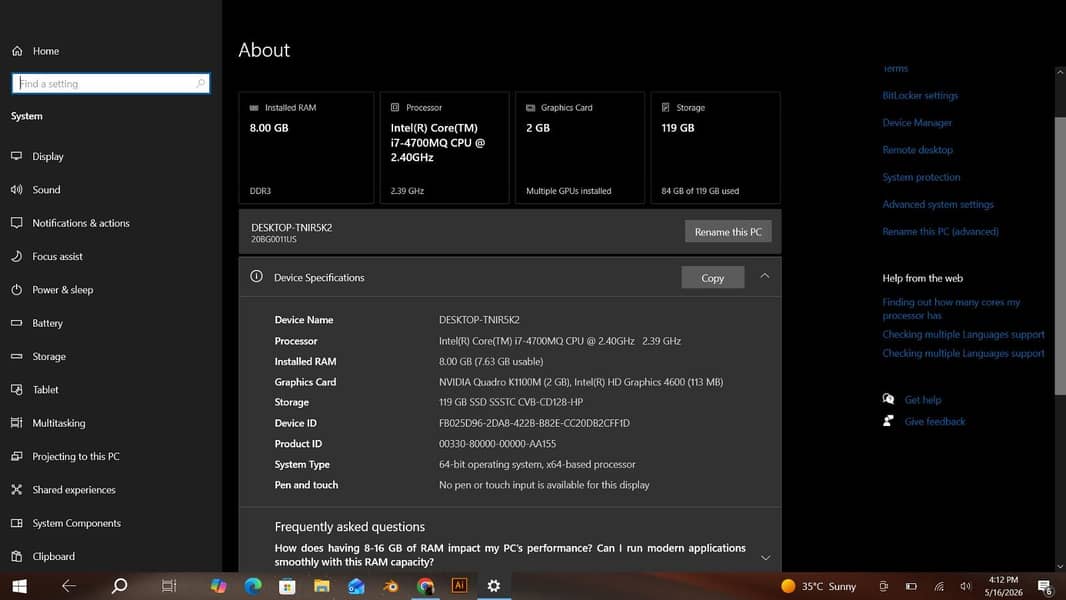Click the Get help chat icon

pos(888,400)
